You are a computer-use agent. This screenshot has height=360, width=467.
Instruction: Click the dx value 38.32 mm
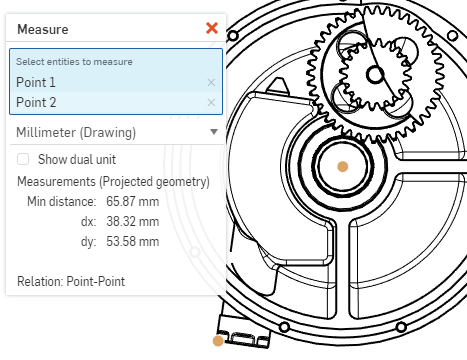[x=132, y=221]
